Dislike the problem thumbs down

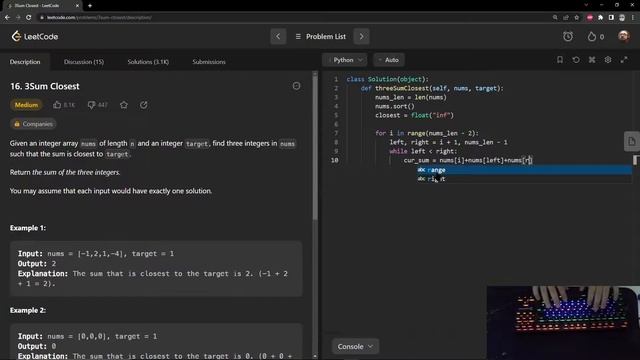point(91,105)
